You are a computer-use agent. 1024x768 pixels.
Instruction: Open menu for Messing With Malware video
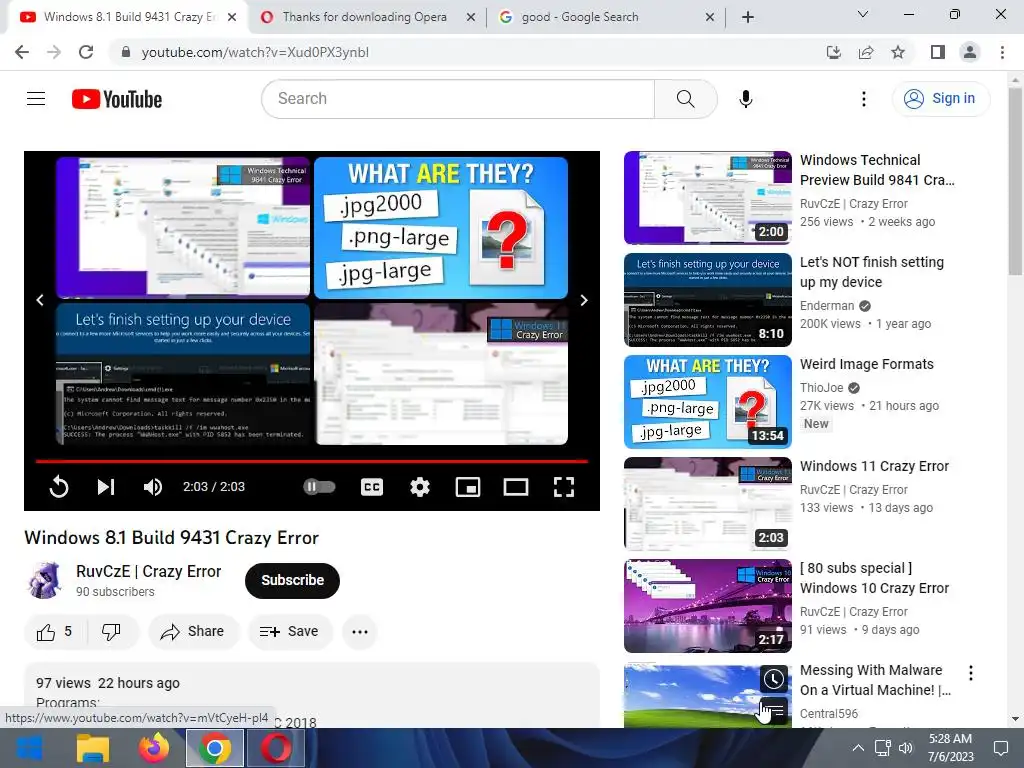[971, 673]
